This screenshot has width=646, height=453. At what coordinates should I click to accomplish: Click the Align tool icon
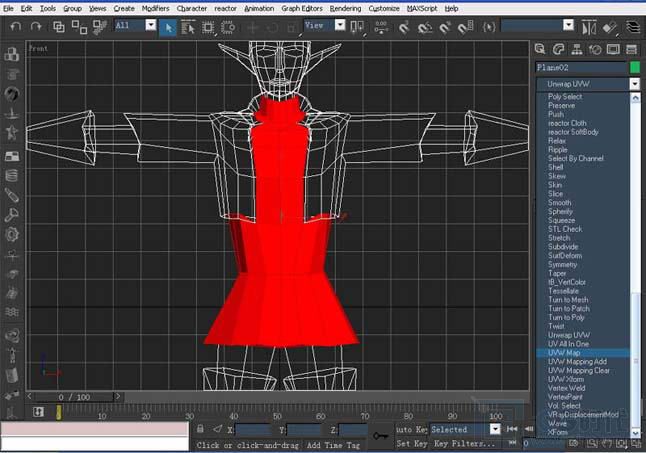click(609, 28)
